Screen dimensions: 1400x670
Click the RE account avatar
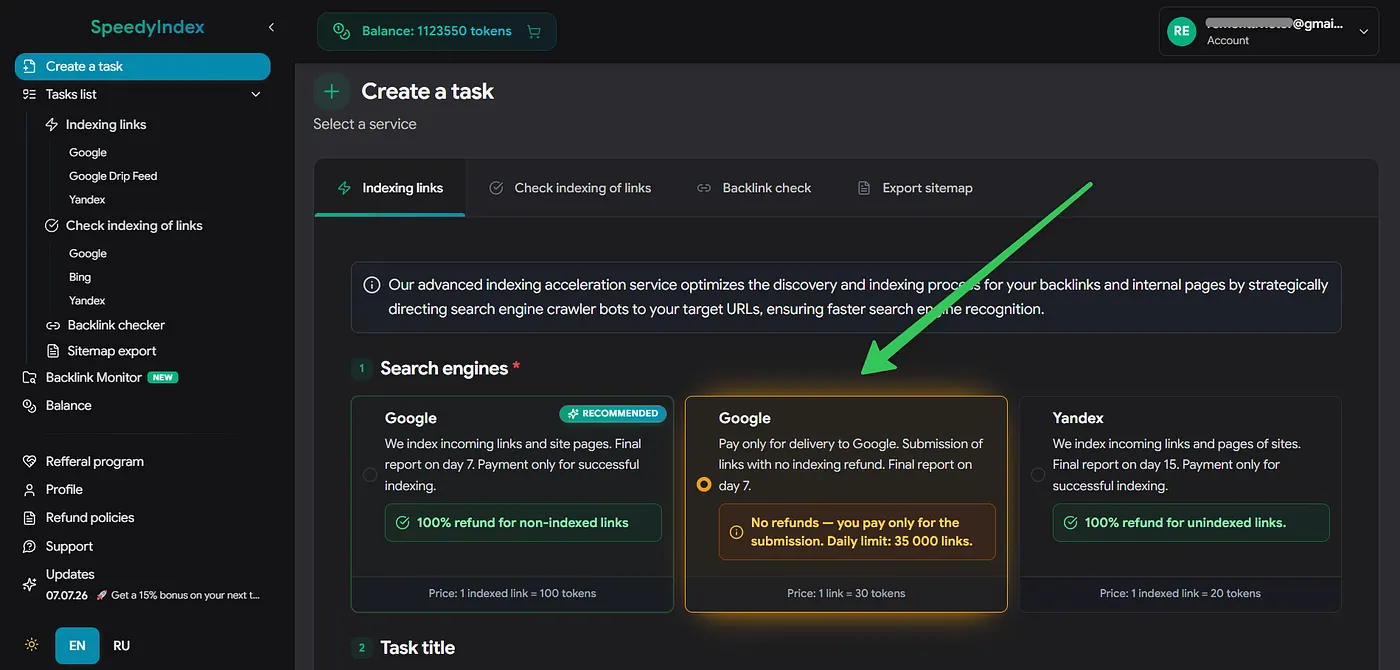1182,31
